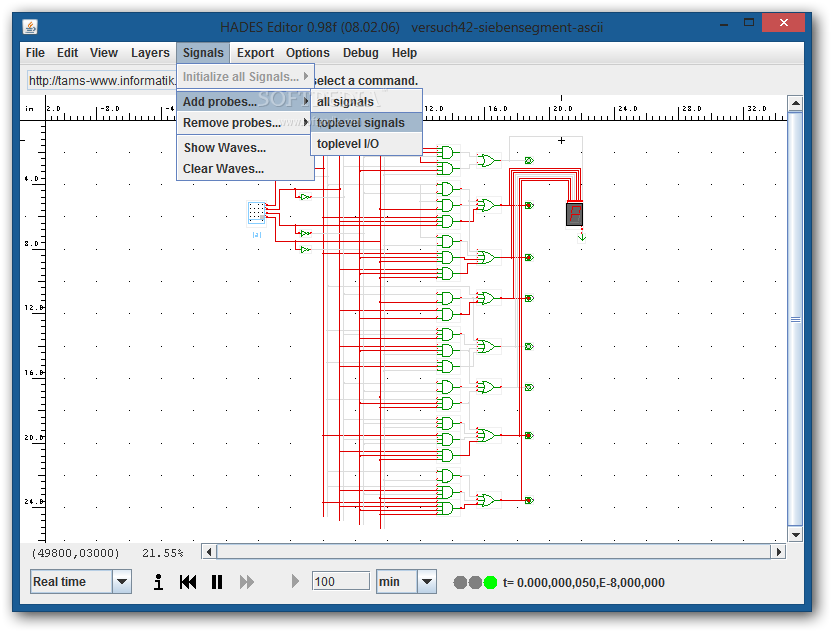Click the horizontal scrollbar track
The height and width of the screenshot is (632, 832).
[x=493, y=552]
